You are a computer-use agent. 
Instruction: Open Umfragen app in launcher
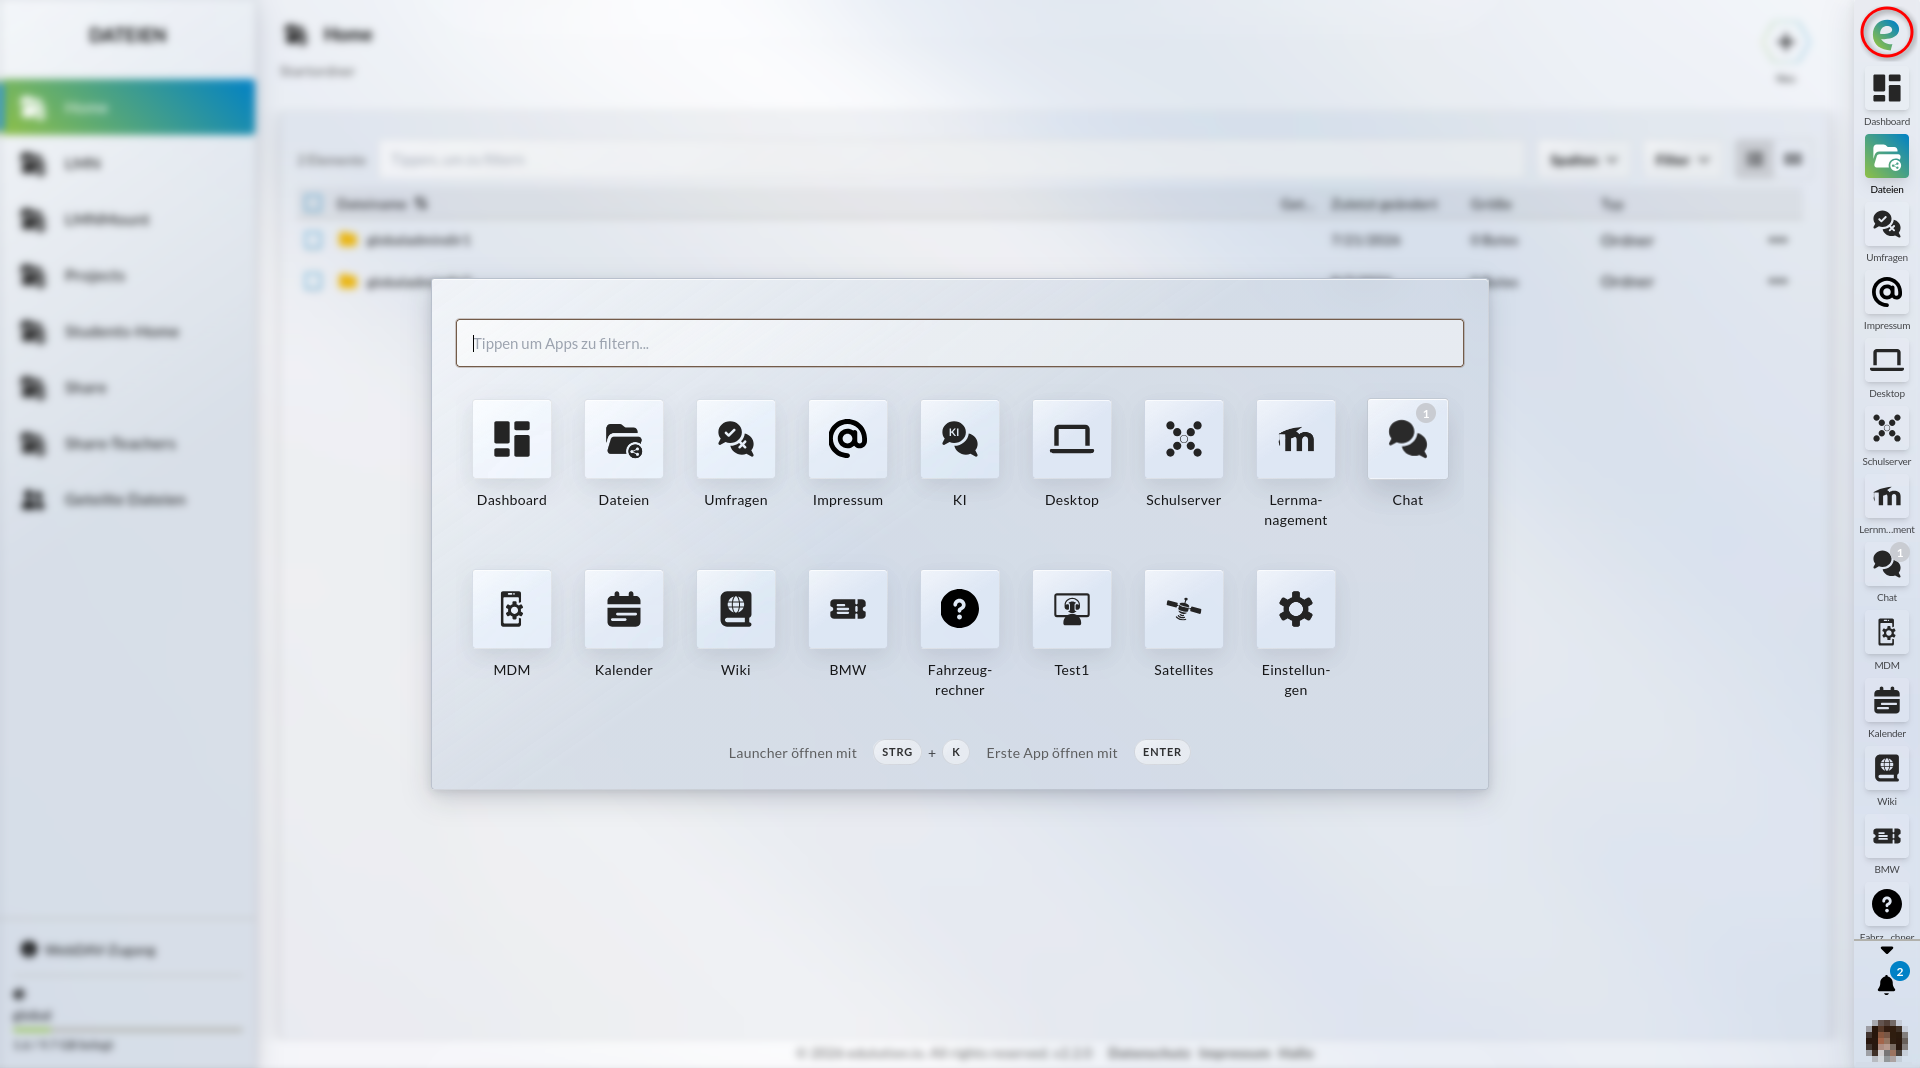pyautogui.click(x=735, y=439)
